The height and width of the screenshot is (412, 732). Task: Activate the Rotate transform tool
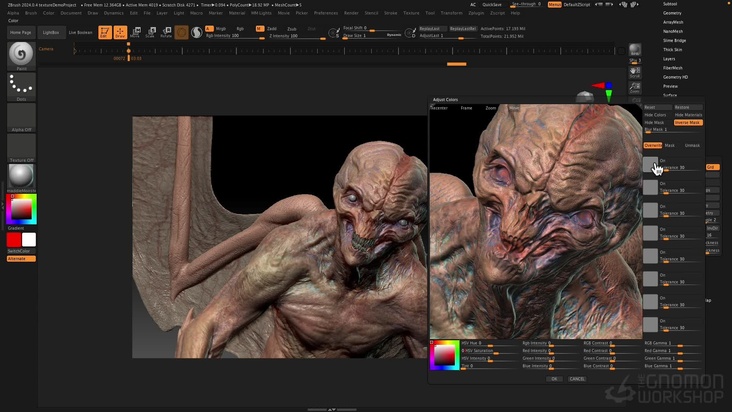(x=166, y=32)
